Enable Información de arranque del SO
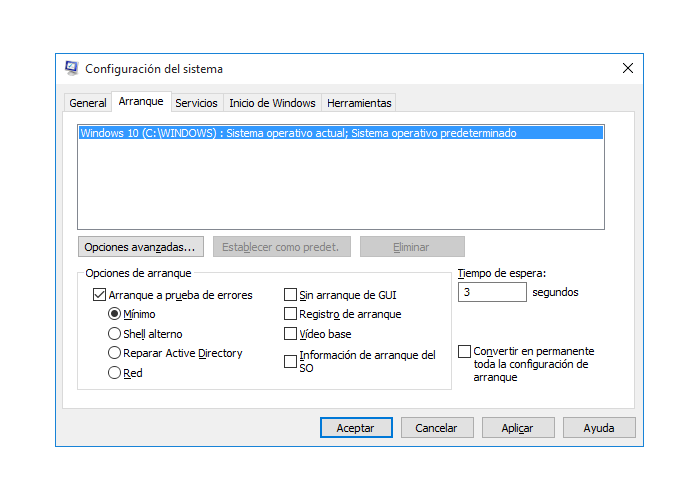The image size is (700, 500). (291, 361)
